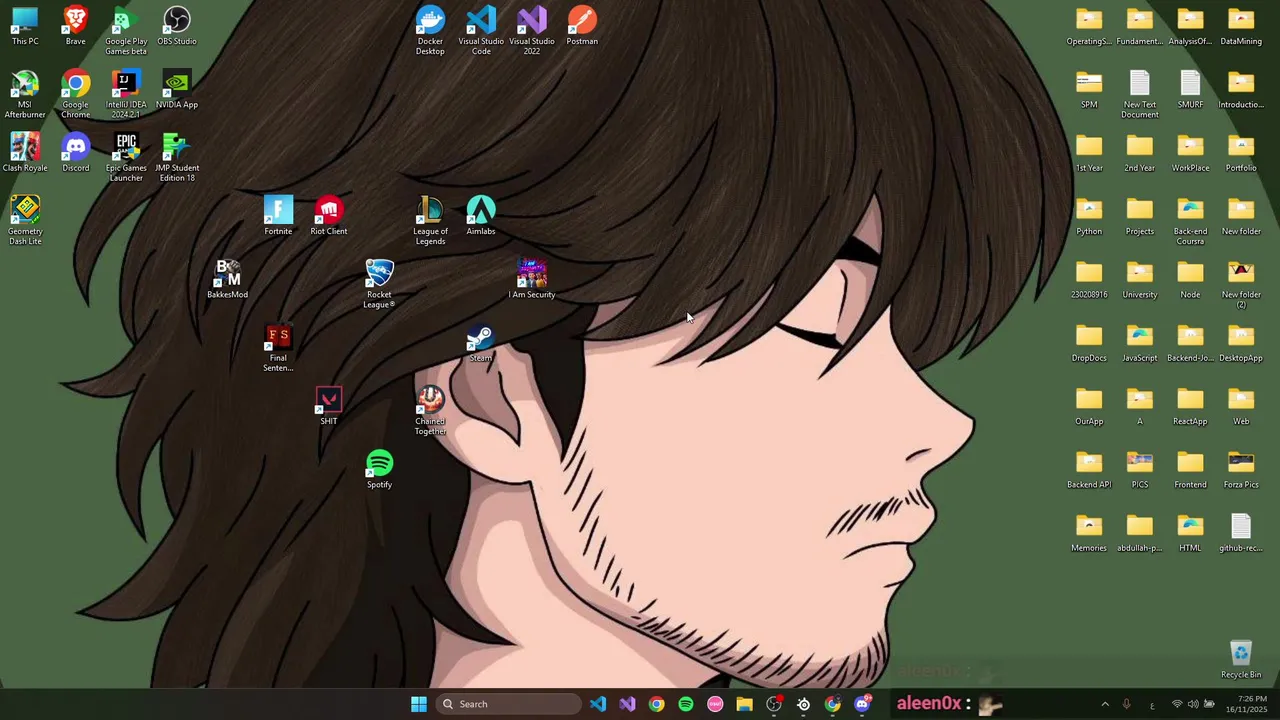Screen dimensions: 1280x720
Task: Open the ReactApp folder
Action: click(x=1190, y=406)
